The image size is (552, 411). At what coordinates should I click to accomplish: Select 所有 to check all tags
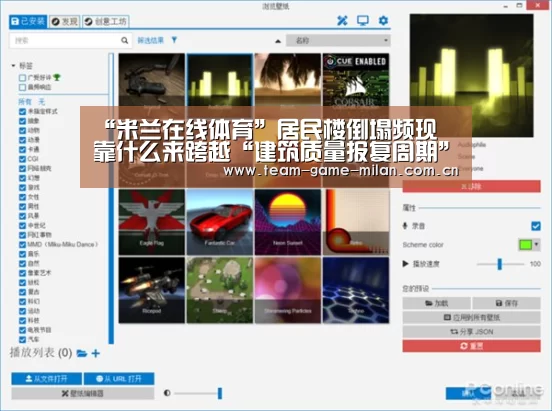tap(25, 102)
